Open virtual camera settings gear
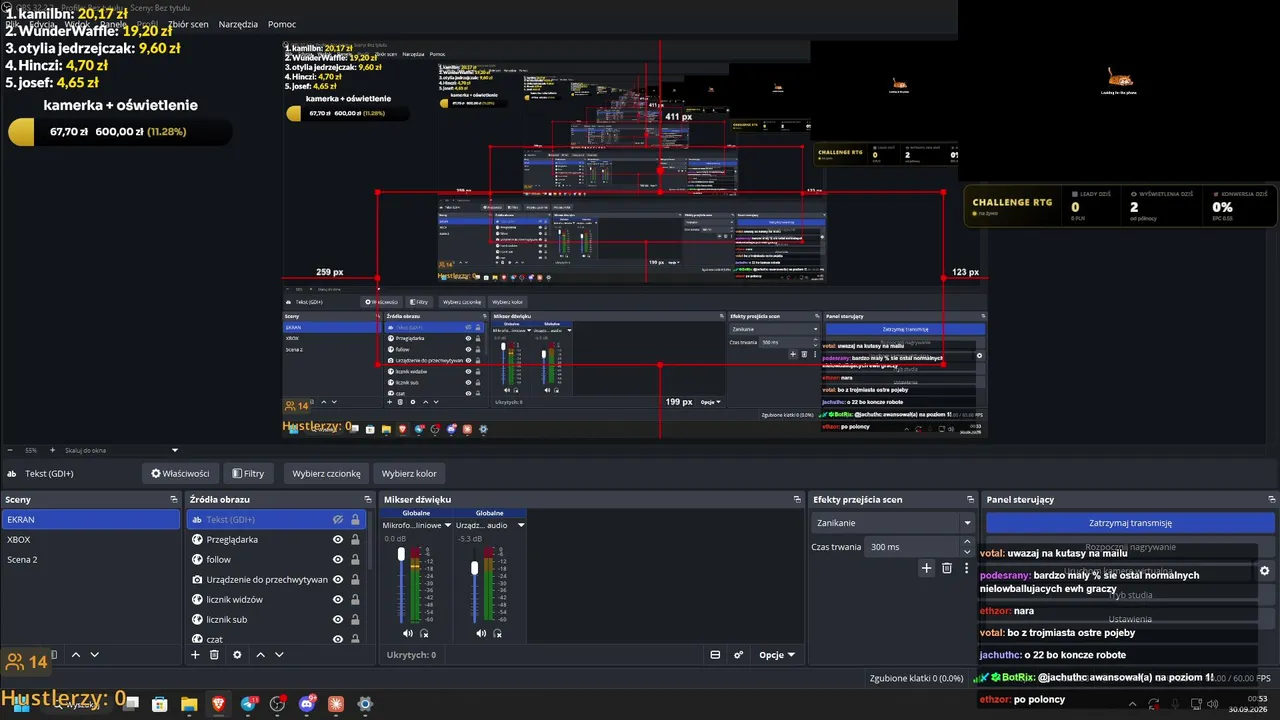Screen dimensions: 1280x720 pyautogui.click(x=1264, y=571)
